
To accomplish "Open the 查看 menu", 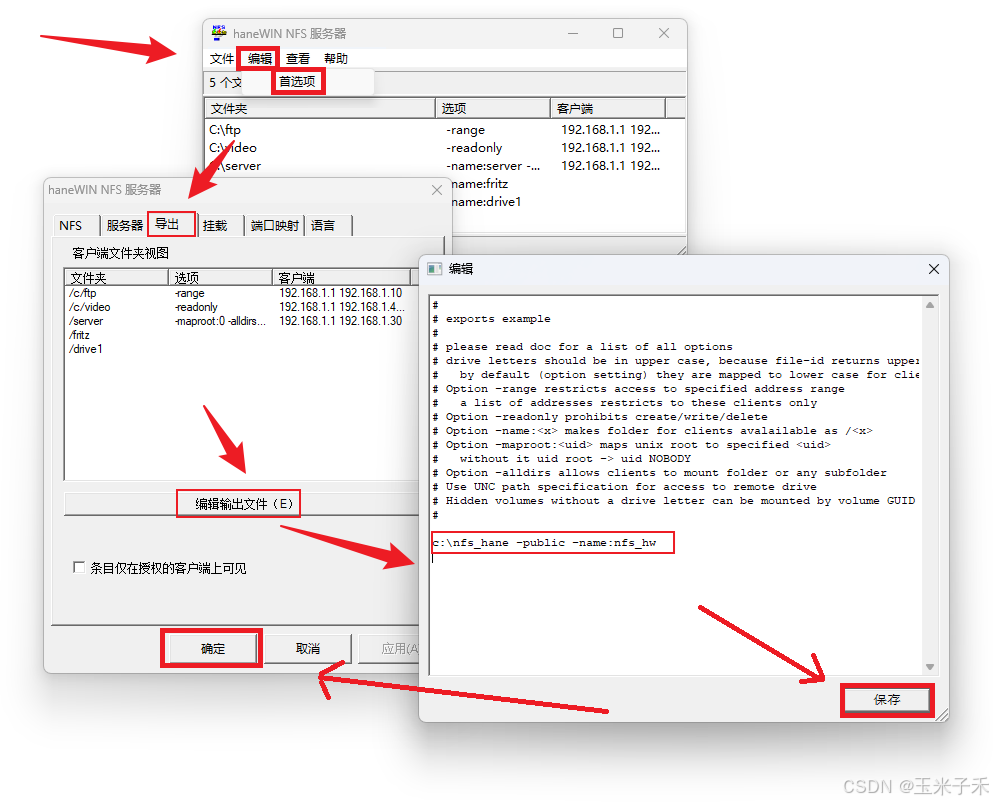I will (x=298, y=59).
